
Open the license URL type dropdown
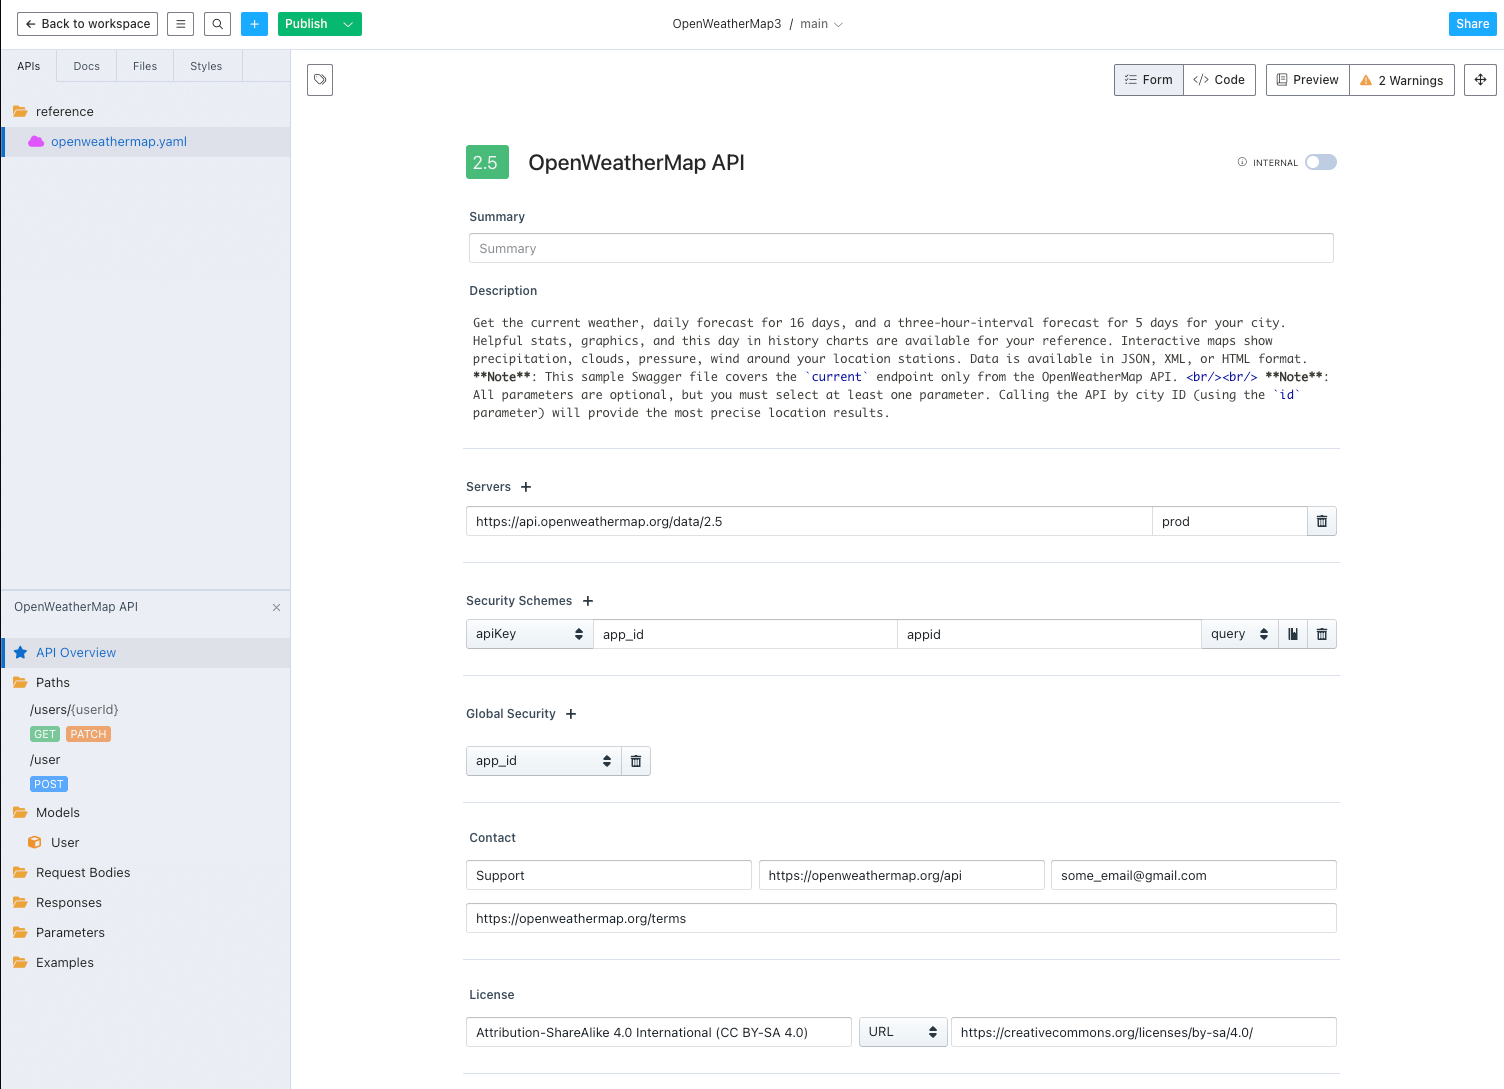point(902,1032)
